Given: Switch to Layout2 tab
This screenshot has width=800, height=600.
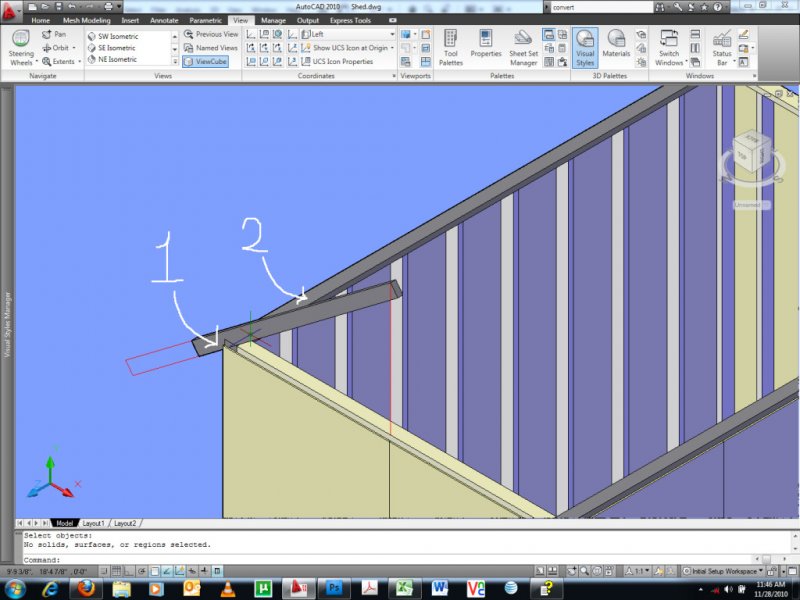Looking at the screenshot, I should [x=125, y=523].
